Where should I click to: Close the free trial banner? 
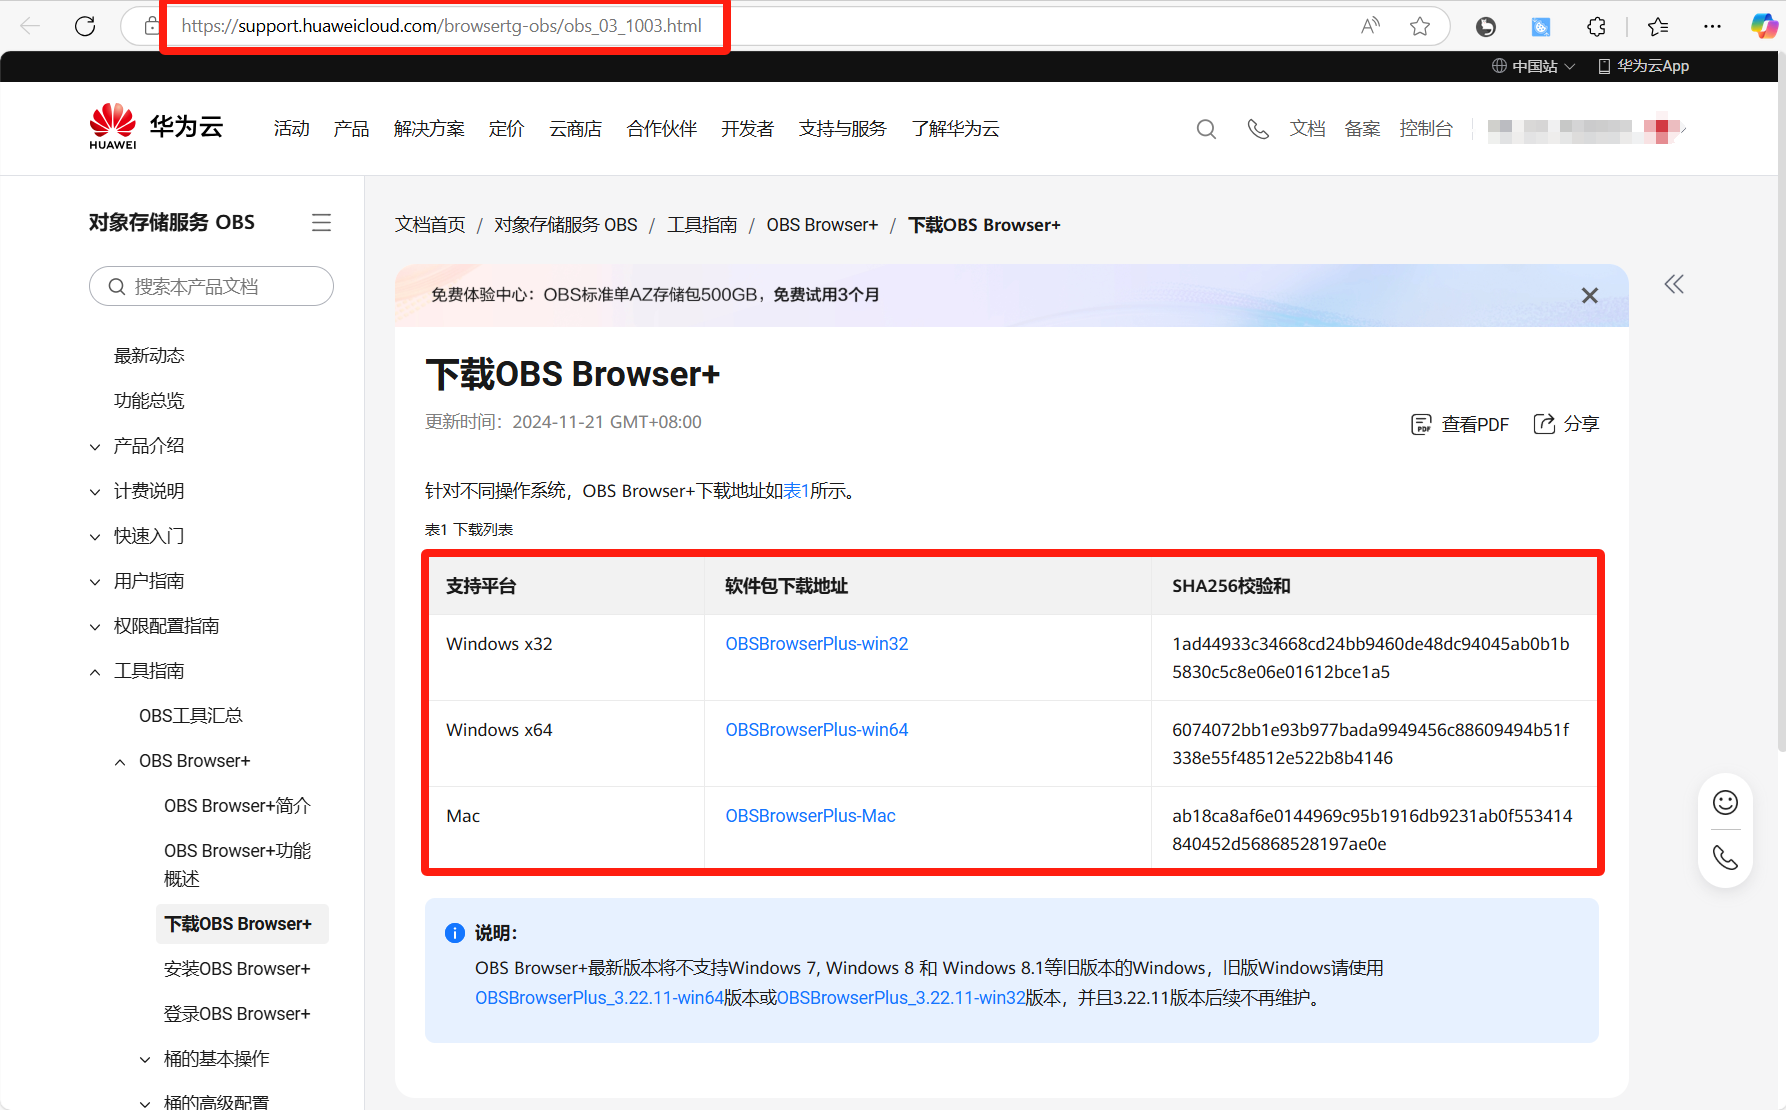click(1589, 295)
